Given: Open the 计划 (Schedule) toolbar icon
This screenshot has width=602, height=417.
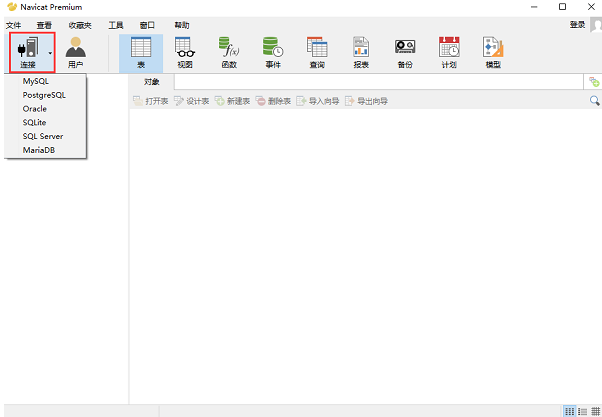Looking at the screenshot, I should (449, 50).
